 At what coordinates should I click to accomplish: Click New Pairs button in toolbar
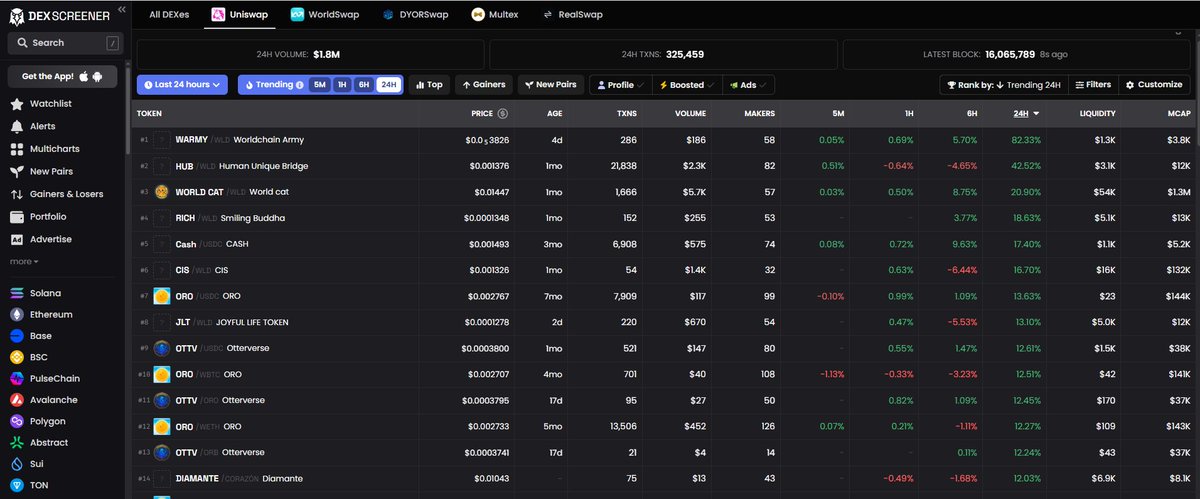pos(551,85)
